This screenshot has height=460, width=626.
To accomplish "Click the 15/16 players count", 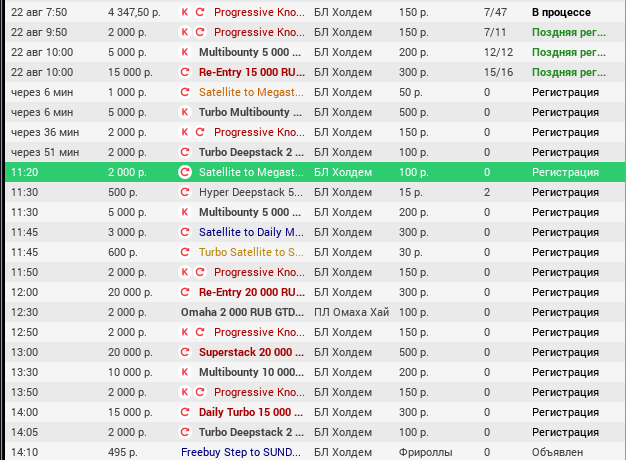I will pos(498,72).
